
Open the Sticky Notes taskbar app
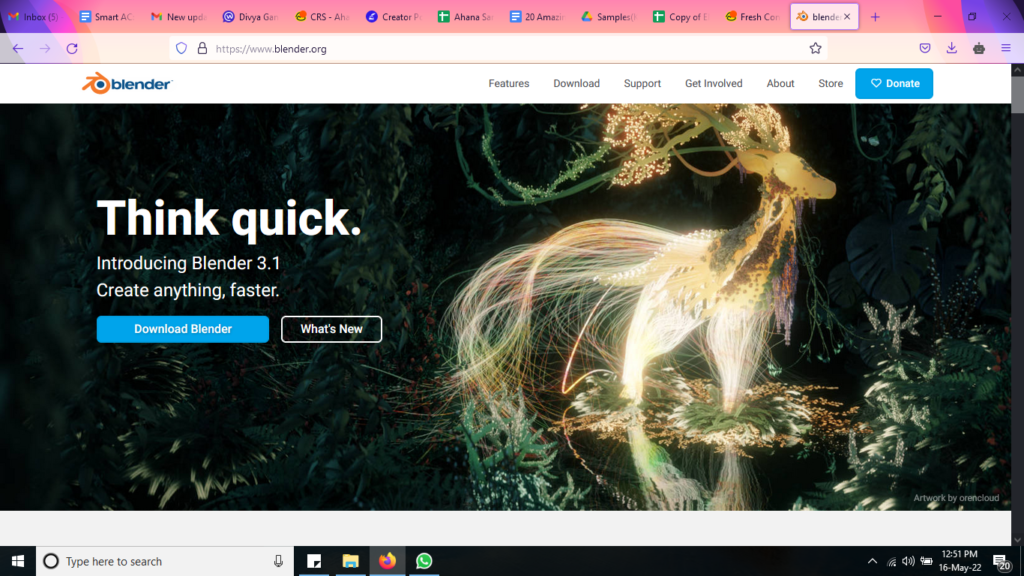coord(314,561)
